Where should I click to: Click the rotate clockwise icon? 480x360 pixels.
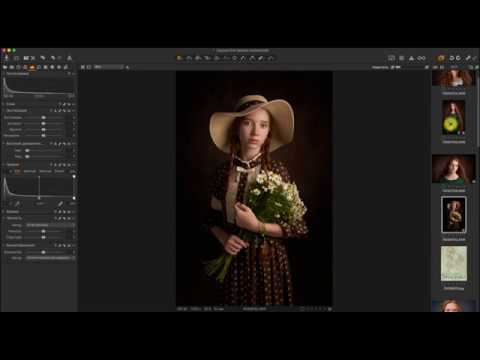[459, 58]
